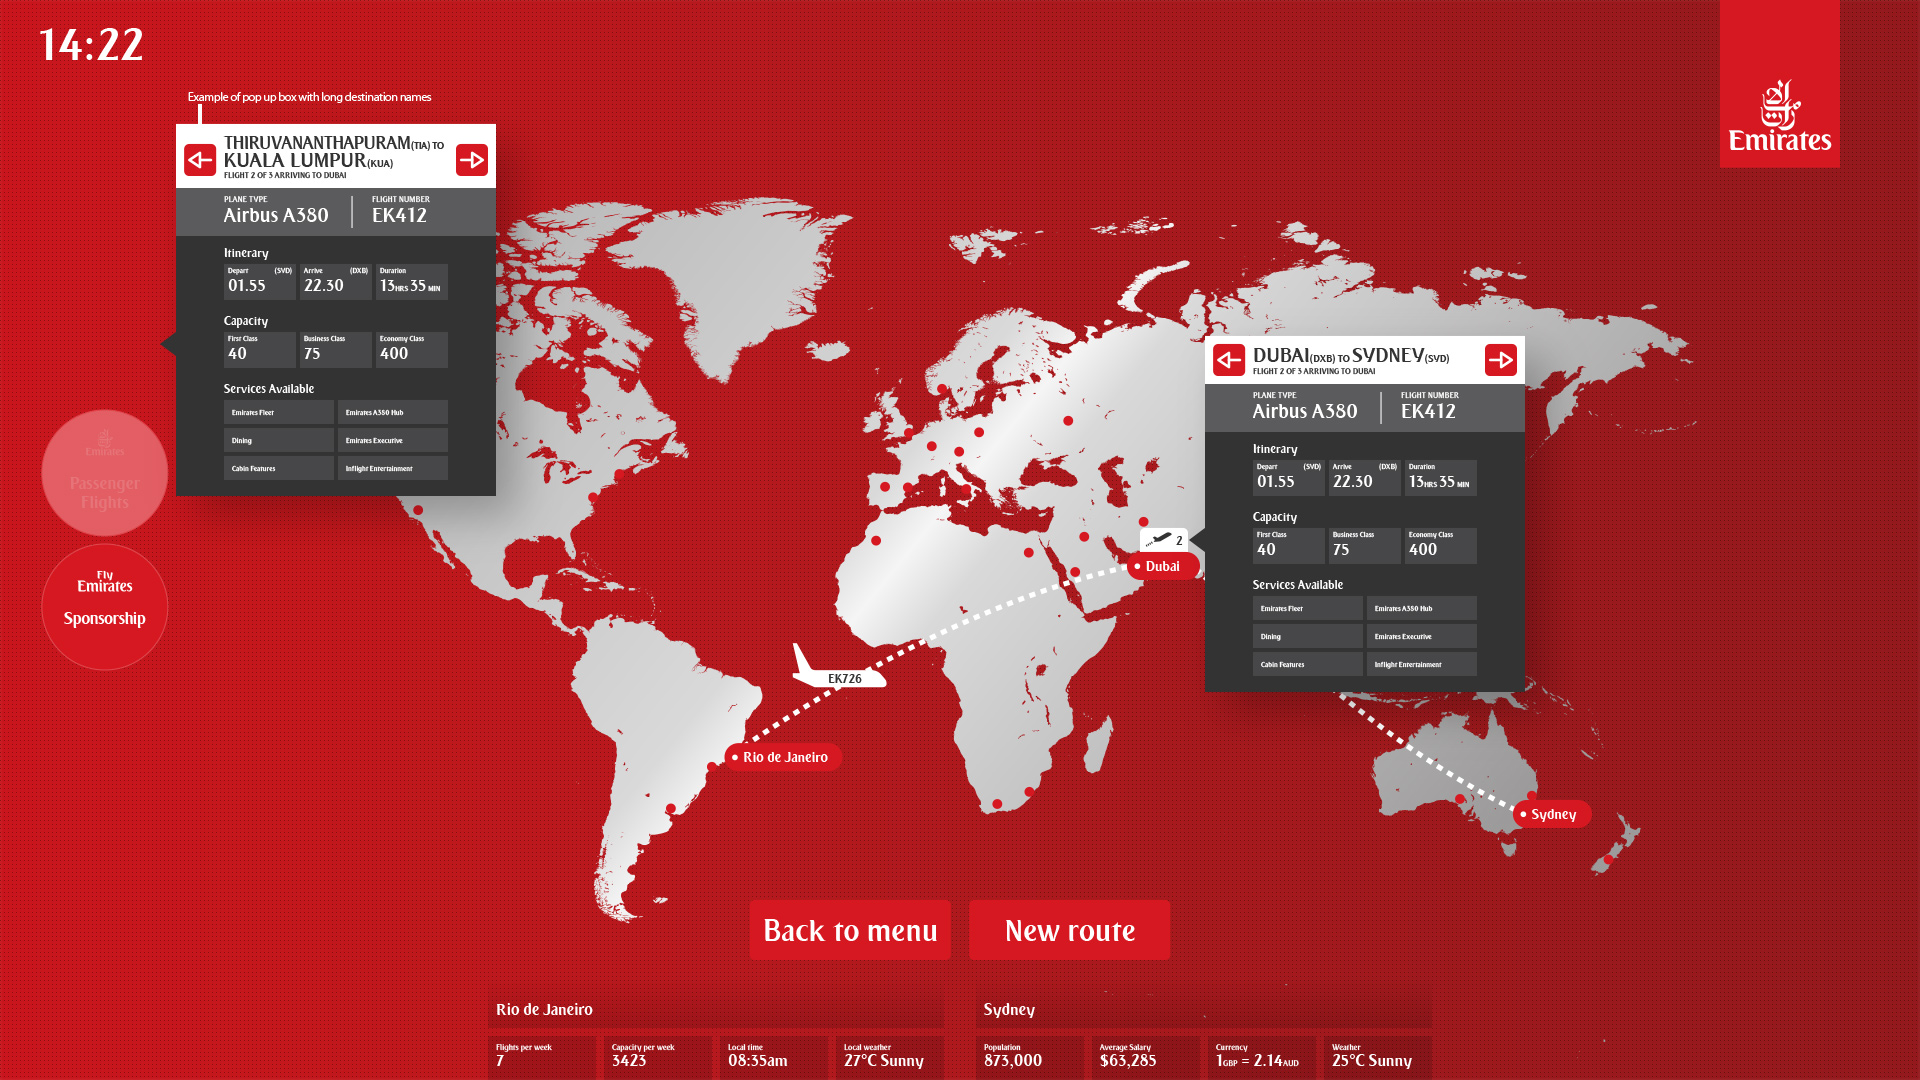Open Dining service in left popup
The image size is (1920, 1080).
278,440
